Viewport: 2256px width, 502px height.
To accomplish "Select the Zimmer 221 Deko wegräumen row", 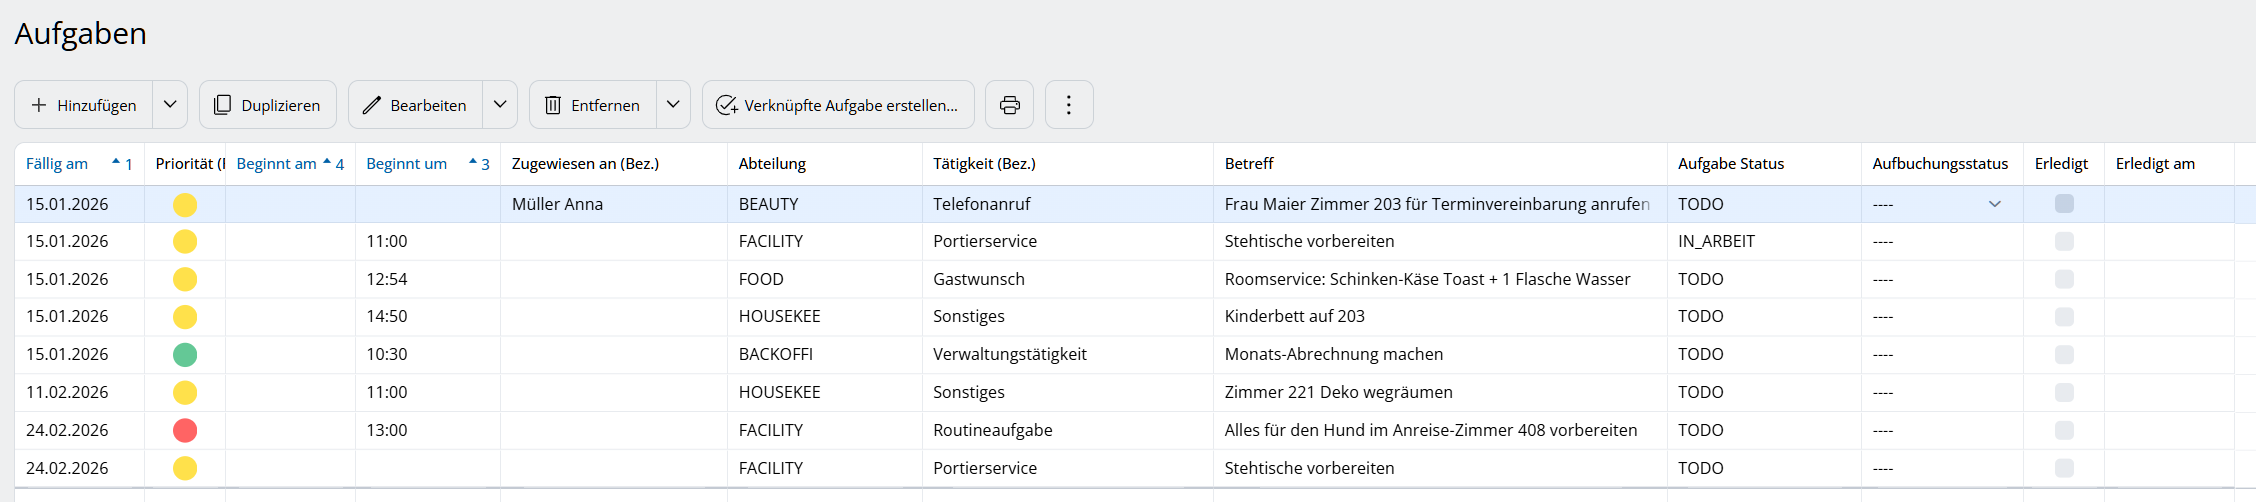I will [1338, 392].
